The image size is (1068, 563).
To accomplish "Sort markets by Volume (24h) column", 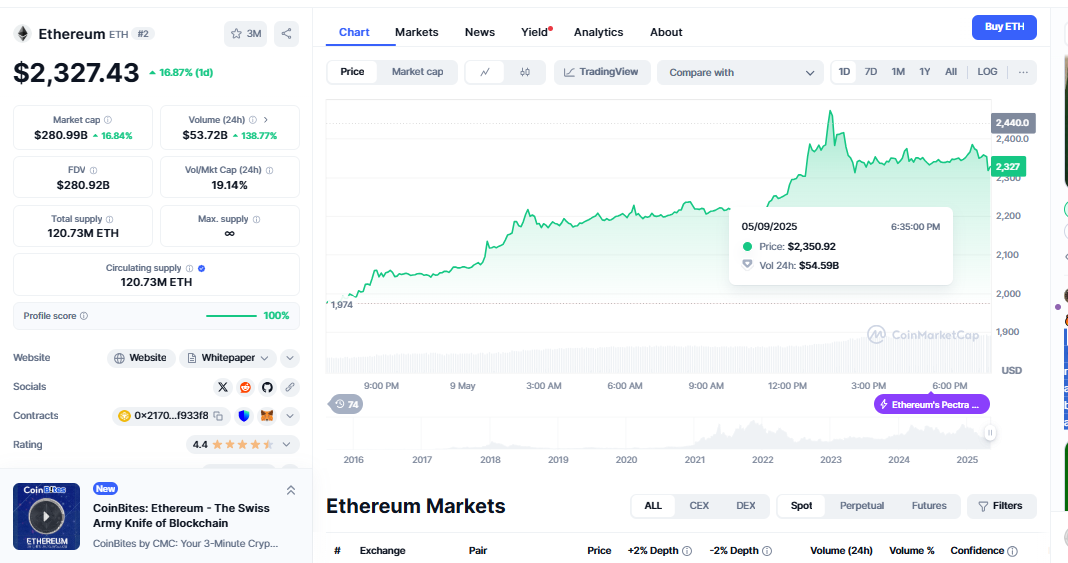I will [x=841, y=551].
